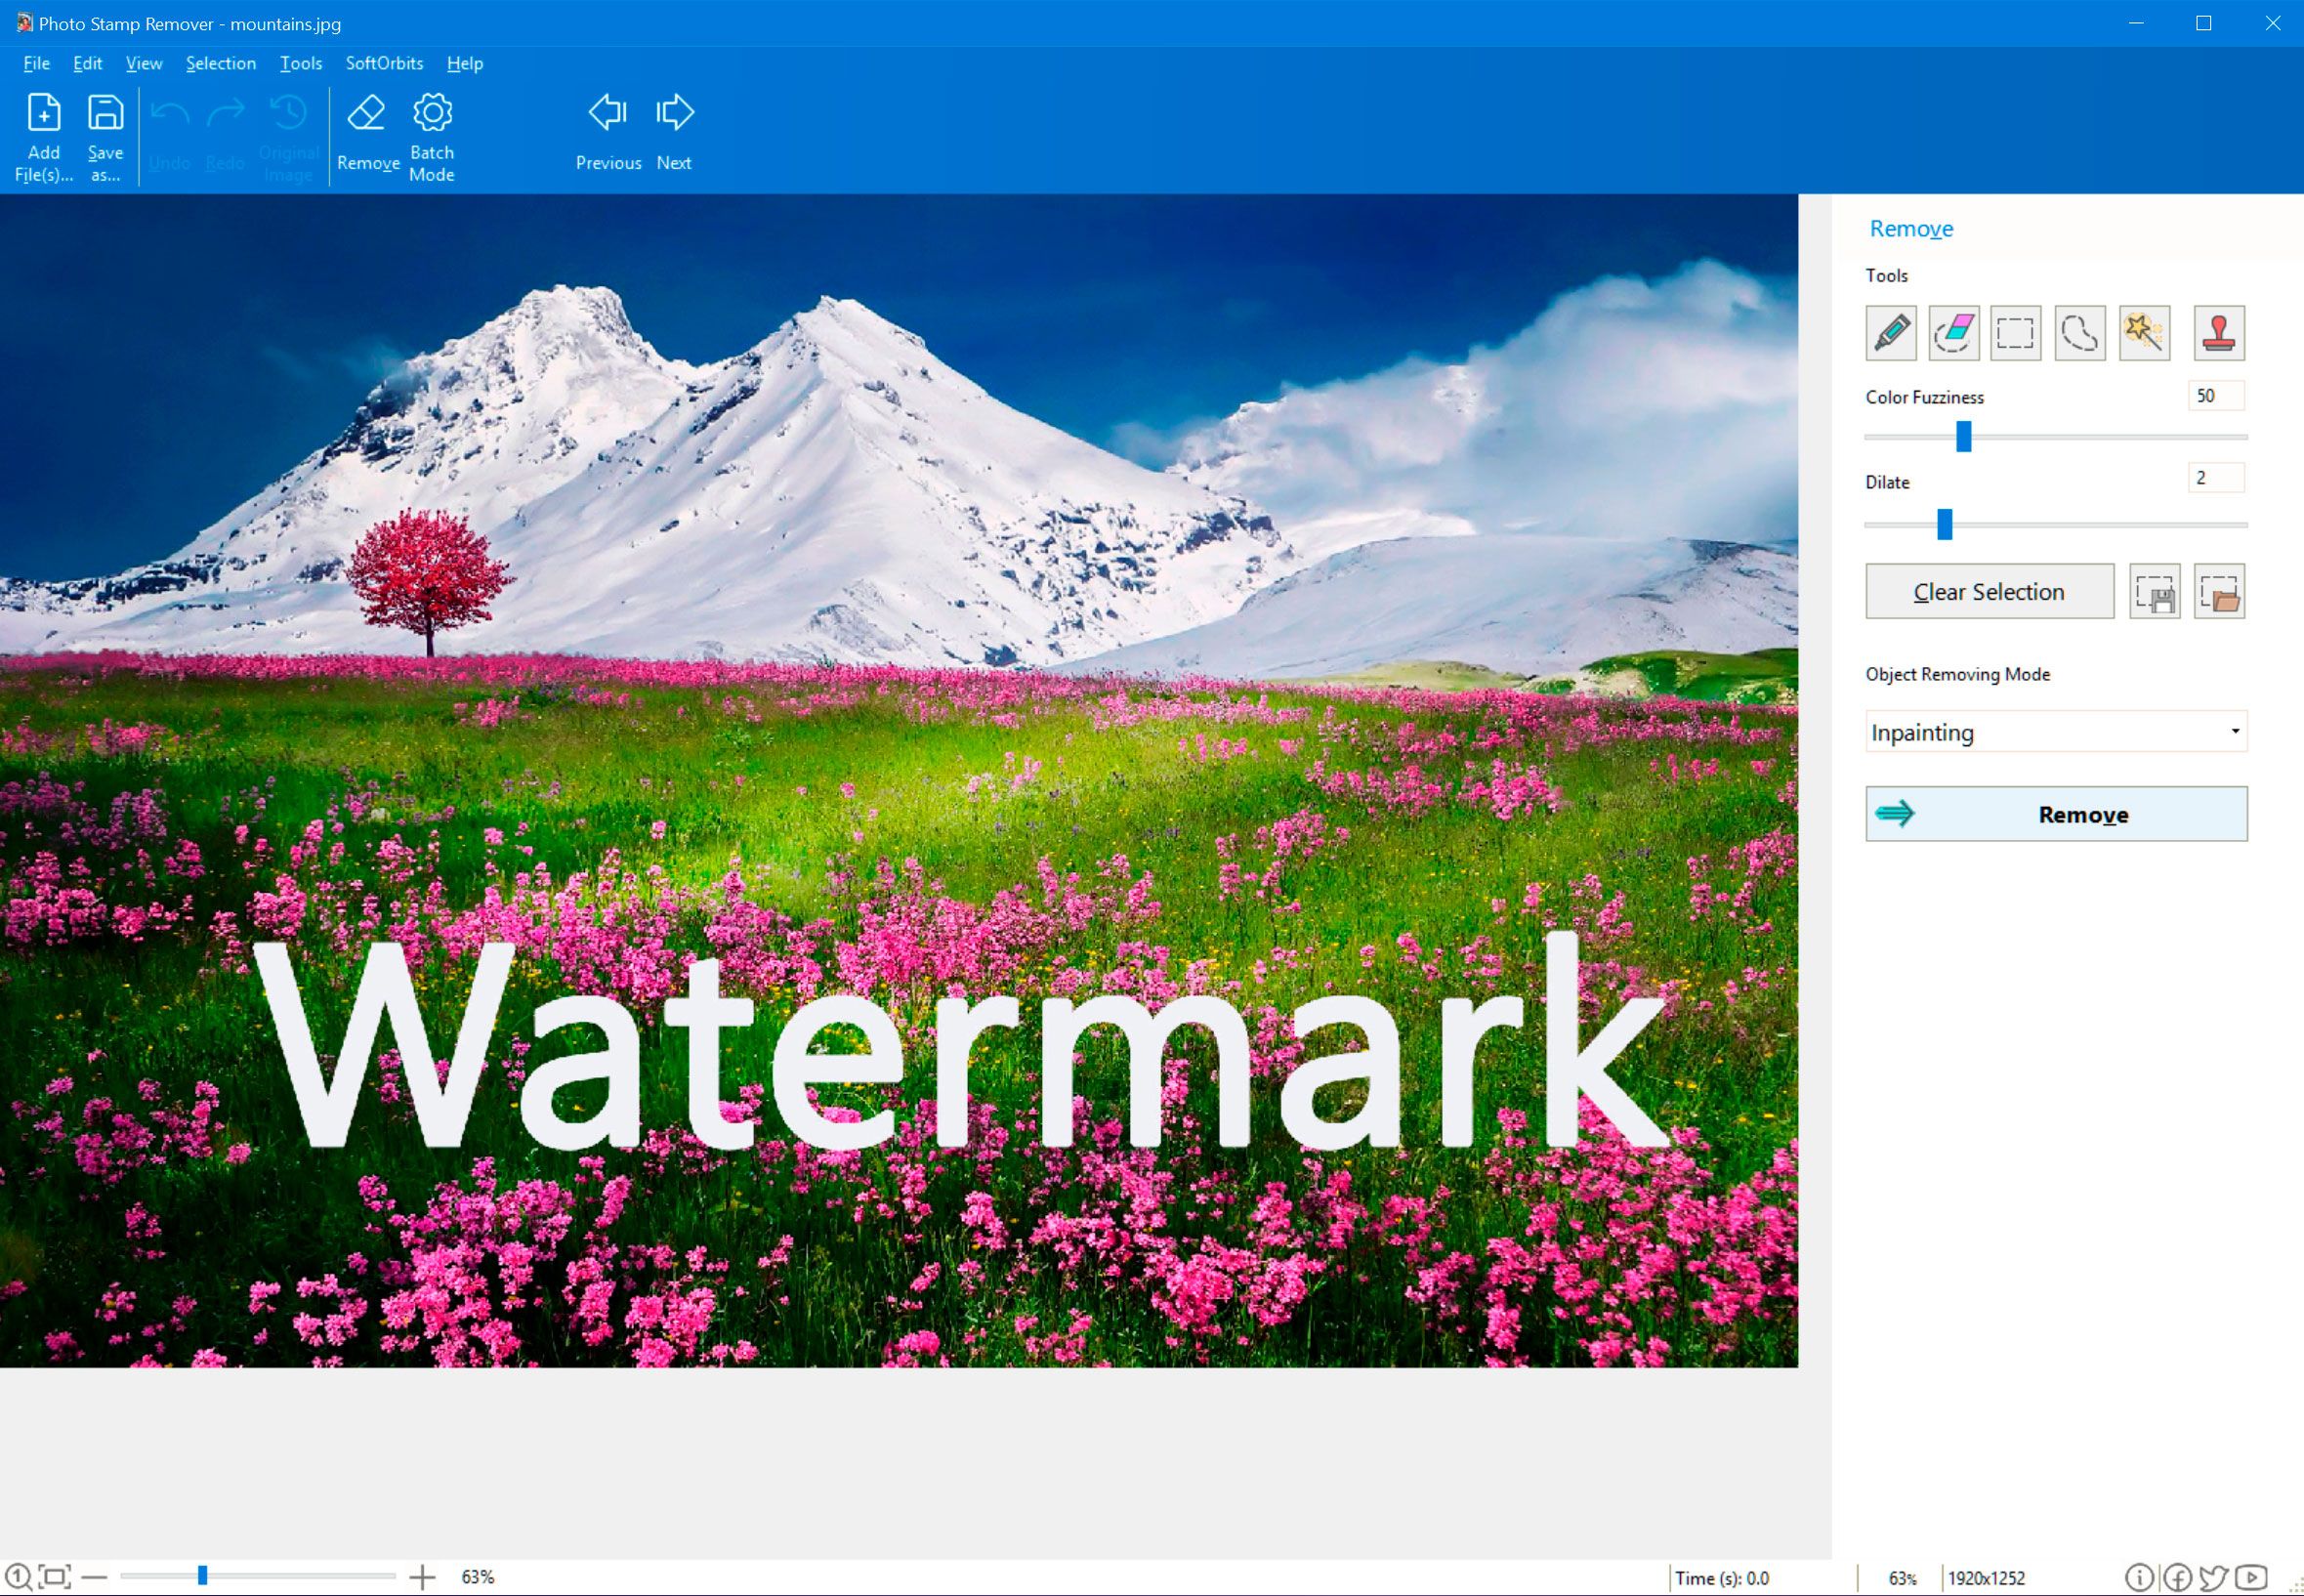
Task: Select the Eraser selection tool
Action: [1955, 331]
